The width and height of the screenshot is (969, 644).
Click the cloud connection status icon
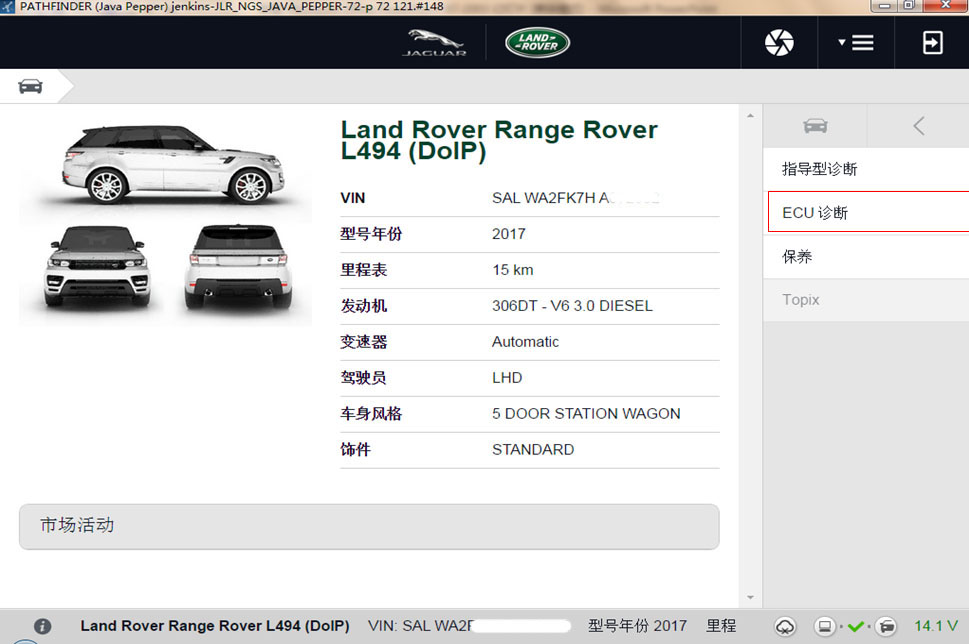tap(785, 627)
